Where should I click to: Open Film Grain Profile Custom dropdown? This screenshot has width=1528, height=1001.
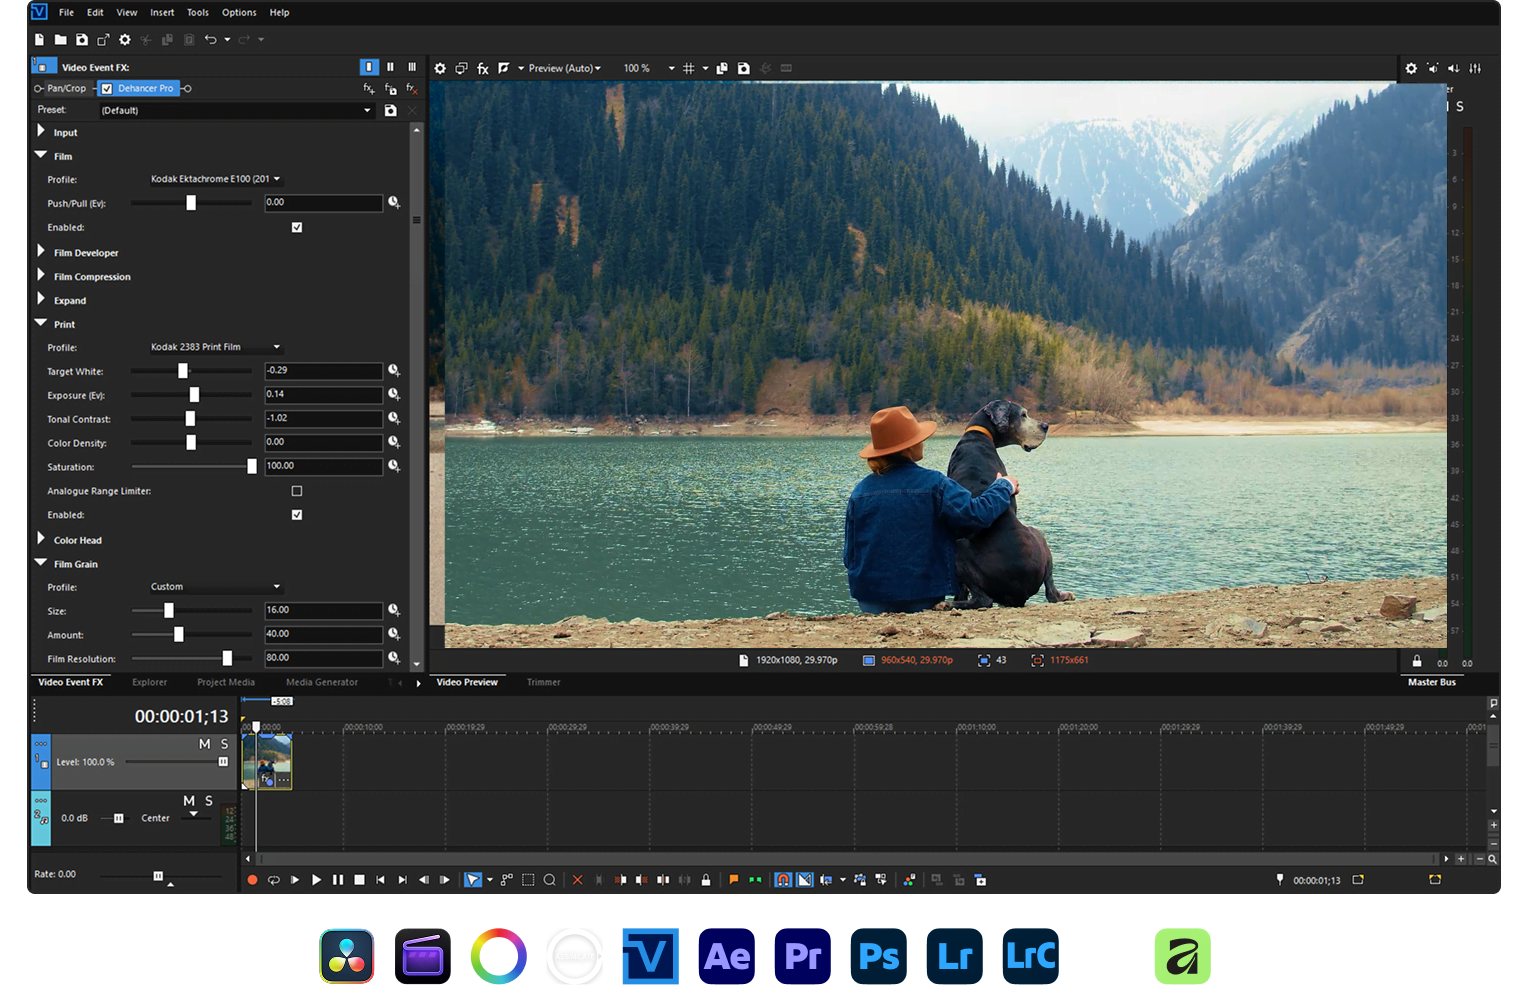(216, 587)
